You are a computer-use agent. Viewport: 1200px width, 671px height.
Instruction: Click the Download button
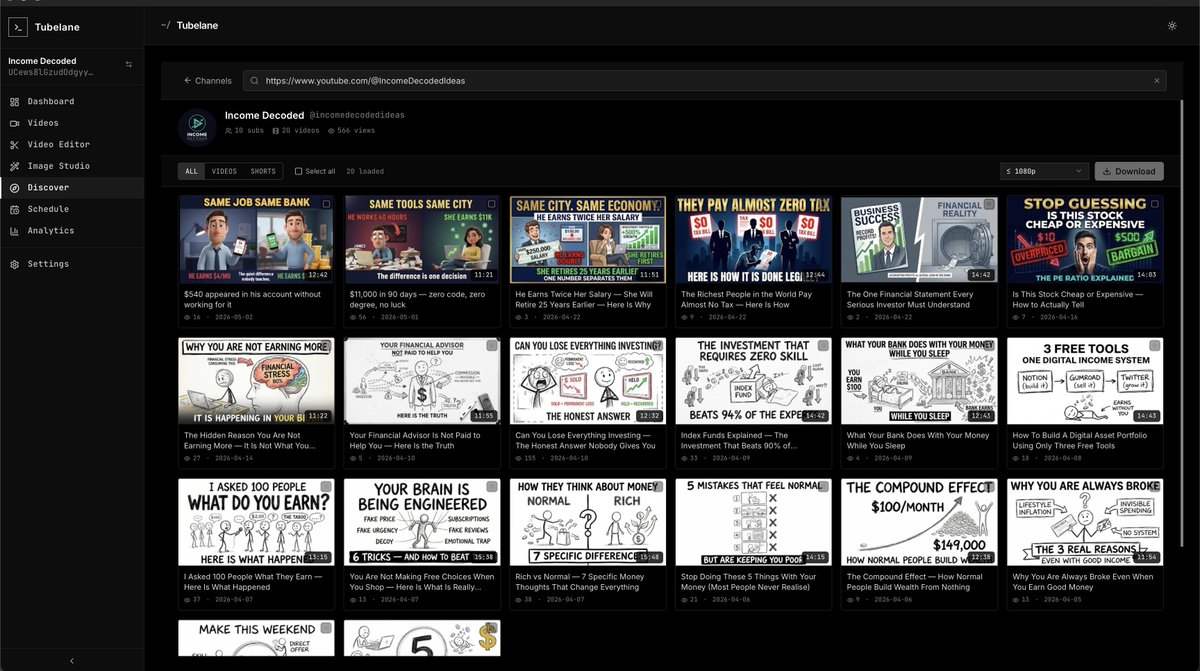pos(1129,171)
